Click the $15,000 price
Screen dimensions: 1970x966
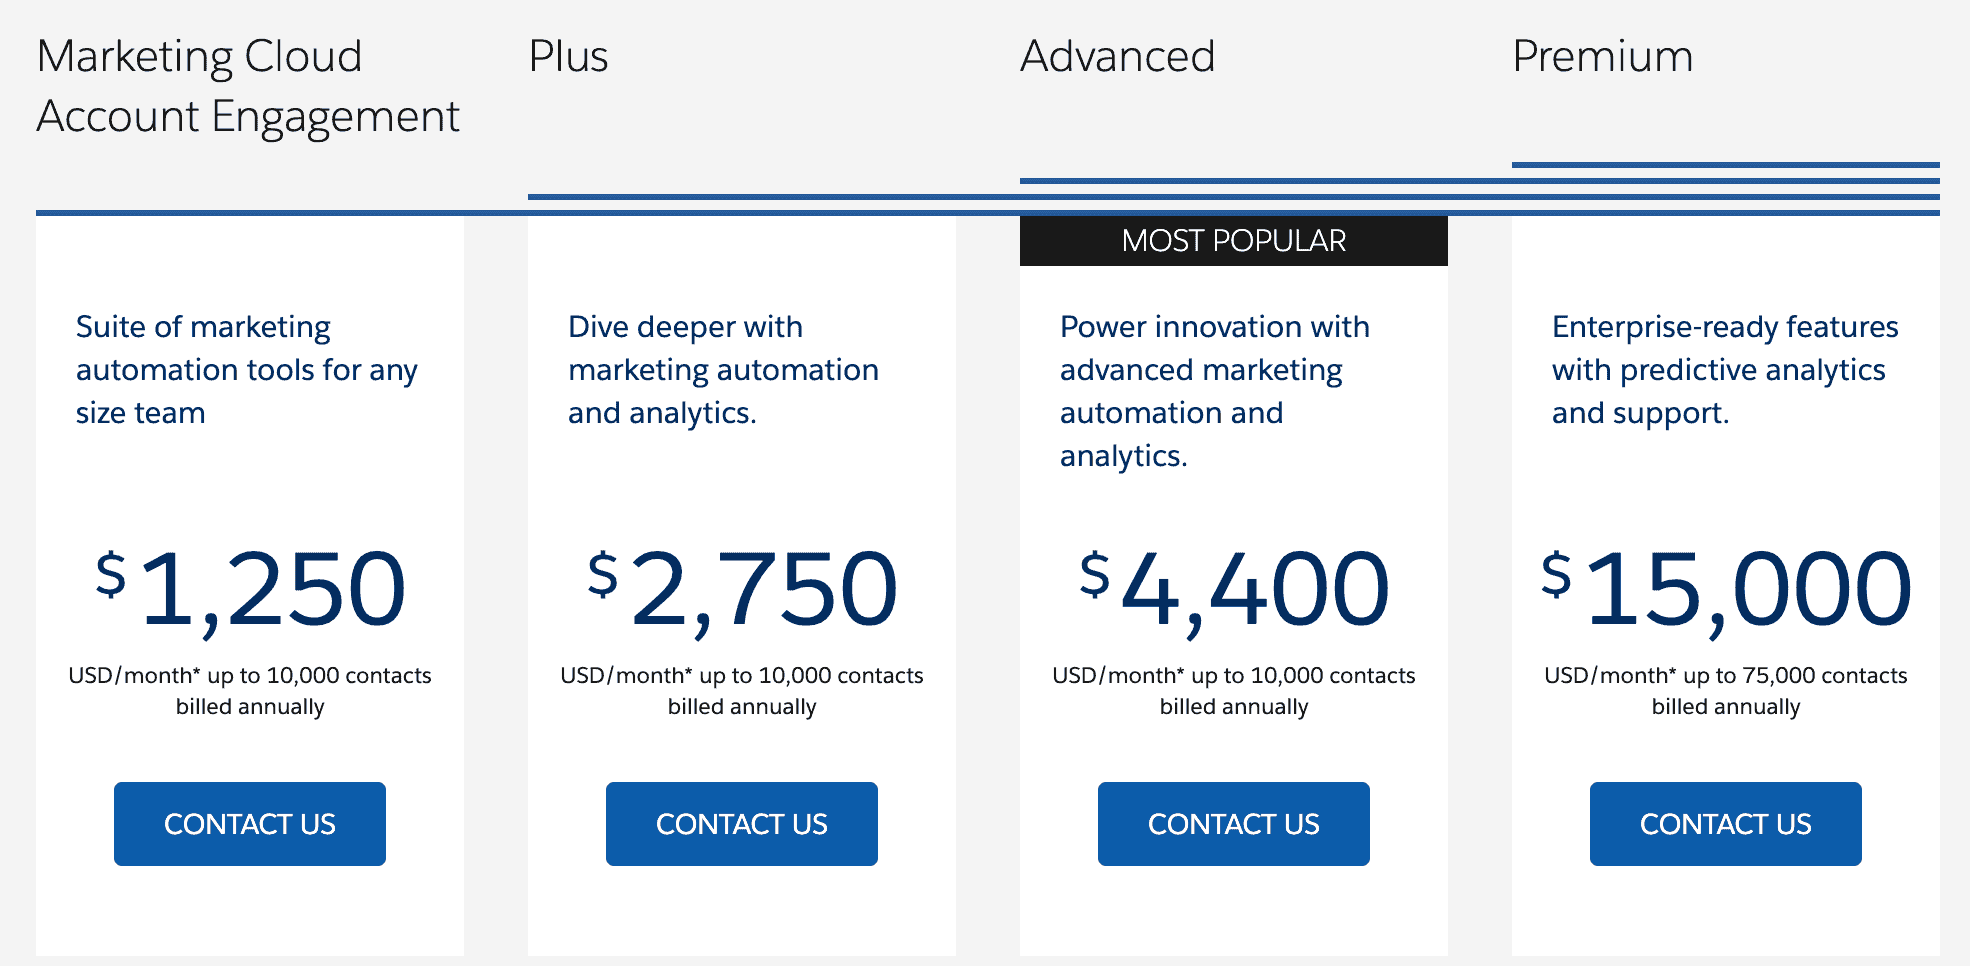click(1726, 590)
